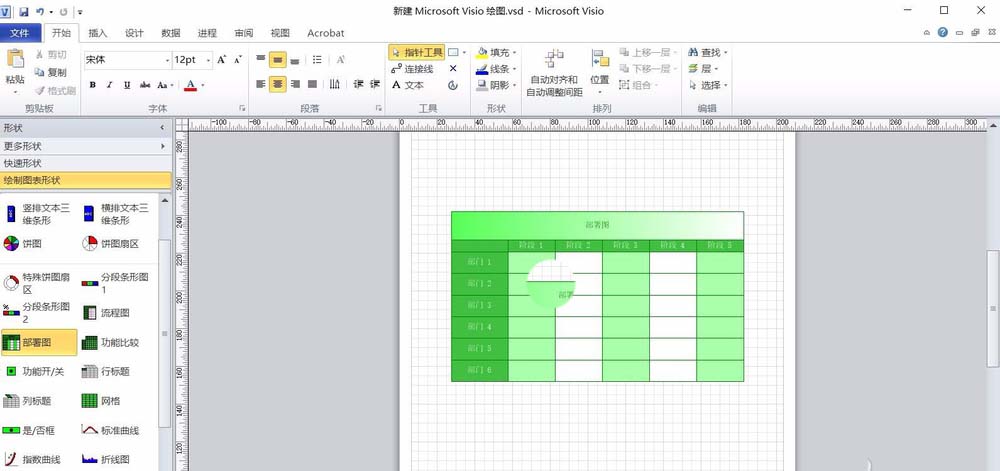The image size is (1000, 471).
Task: Click the red font color swatch button
Action: tap(190, 85)
